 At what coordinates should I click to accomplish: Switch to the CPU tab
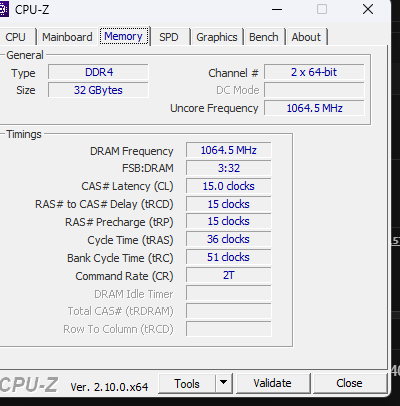(x=17, y=37)
